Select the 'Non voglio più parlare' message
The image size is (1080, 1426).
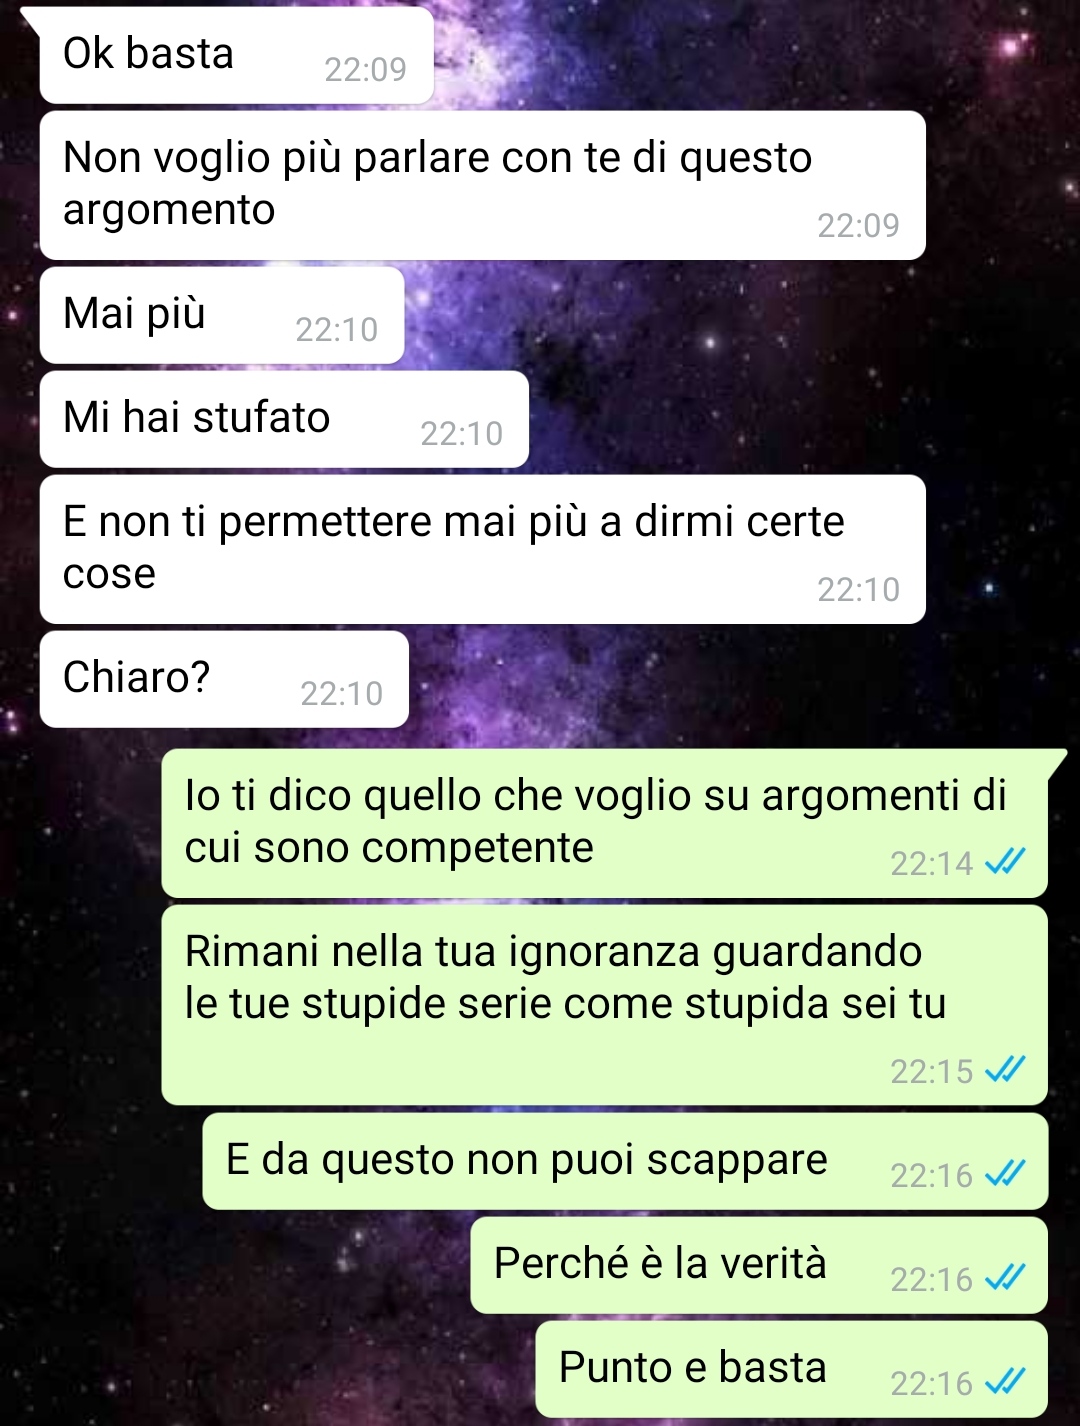pyautogui.click(x=482, y=185)
